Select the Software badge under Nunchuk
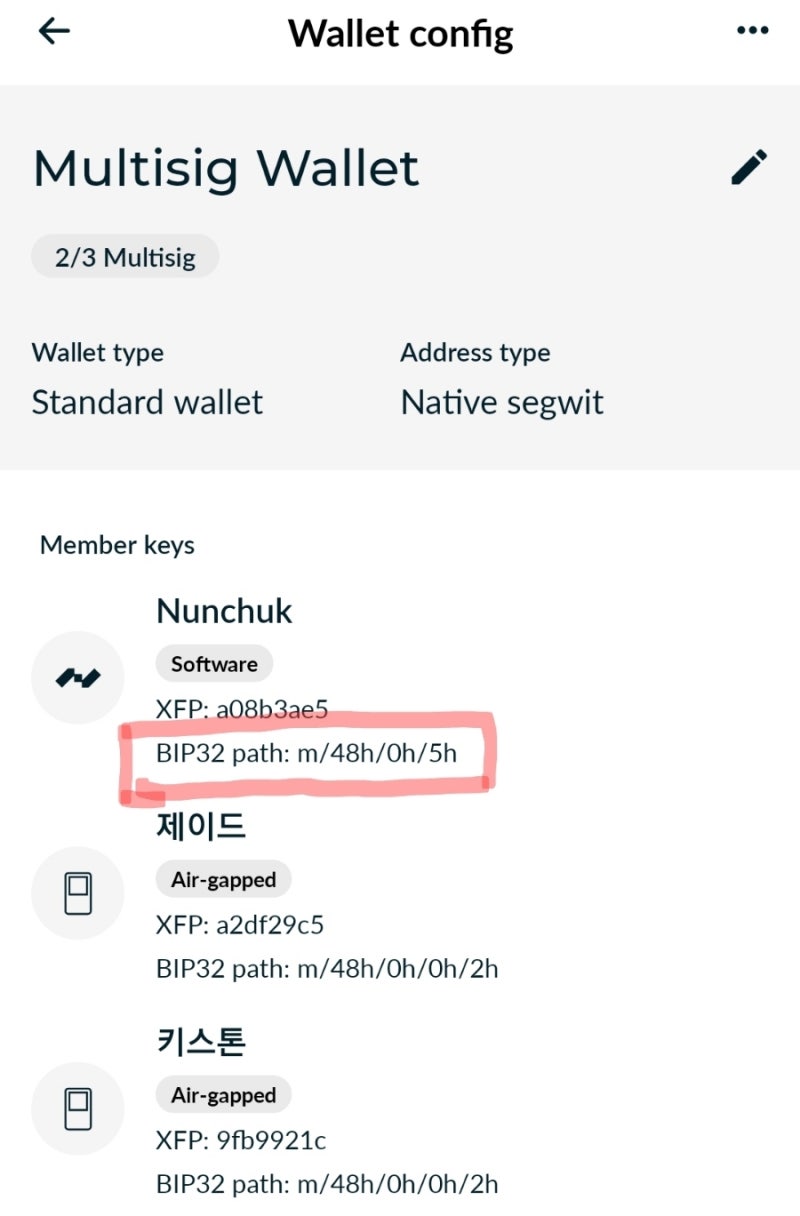Screen dimensions: 800x1216 tap(213, 663)
